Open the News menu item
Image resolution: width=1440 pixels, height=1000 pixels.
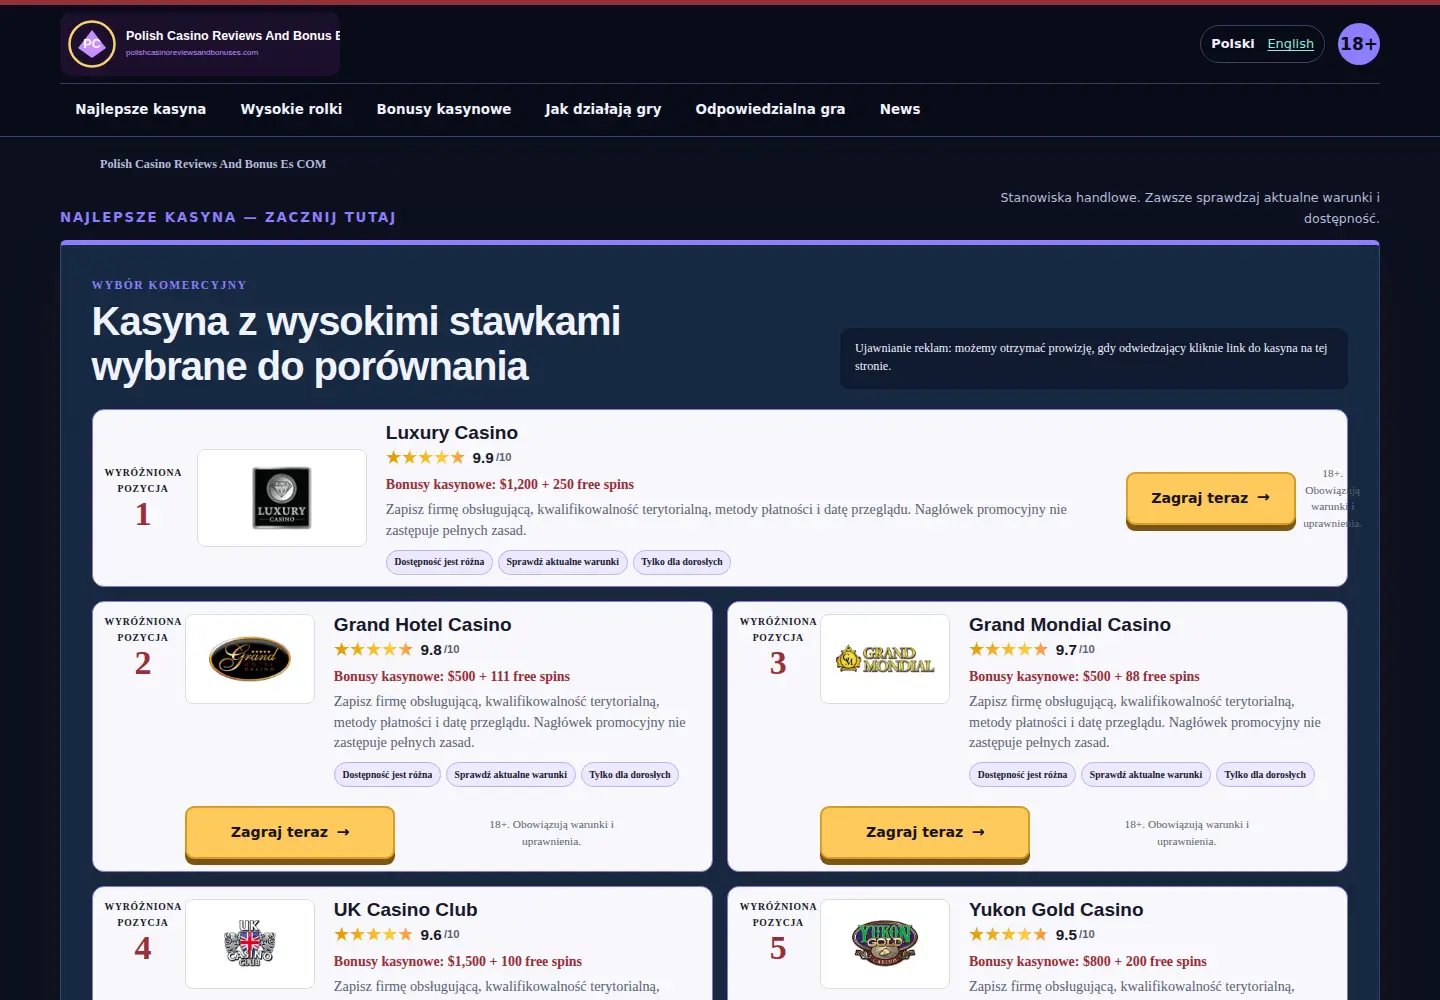coord(900,109)
